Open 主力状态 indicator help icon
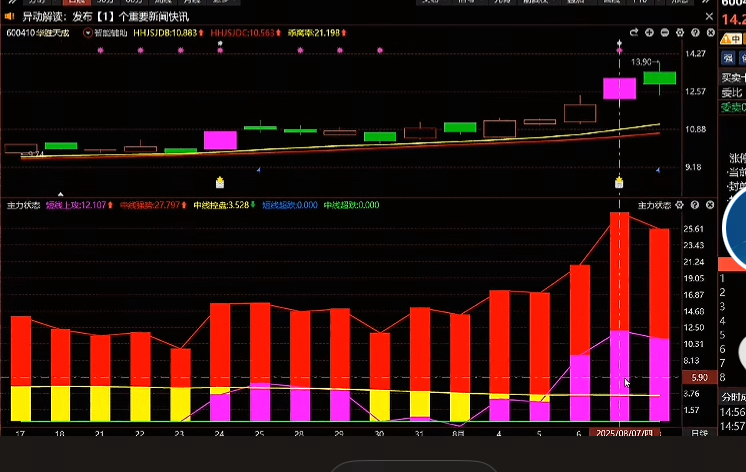The width and height of the screenshot is (746, 472). 695,205
